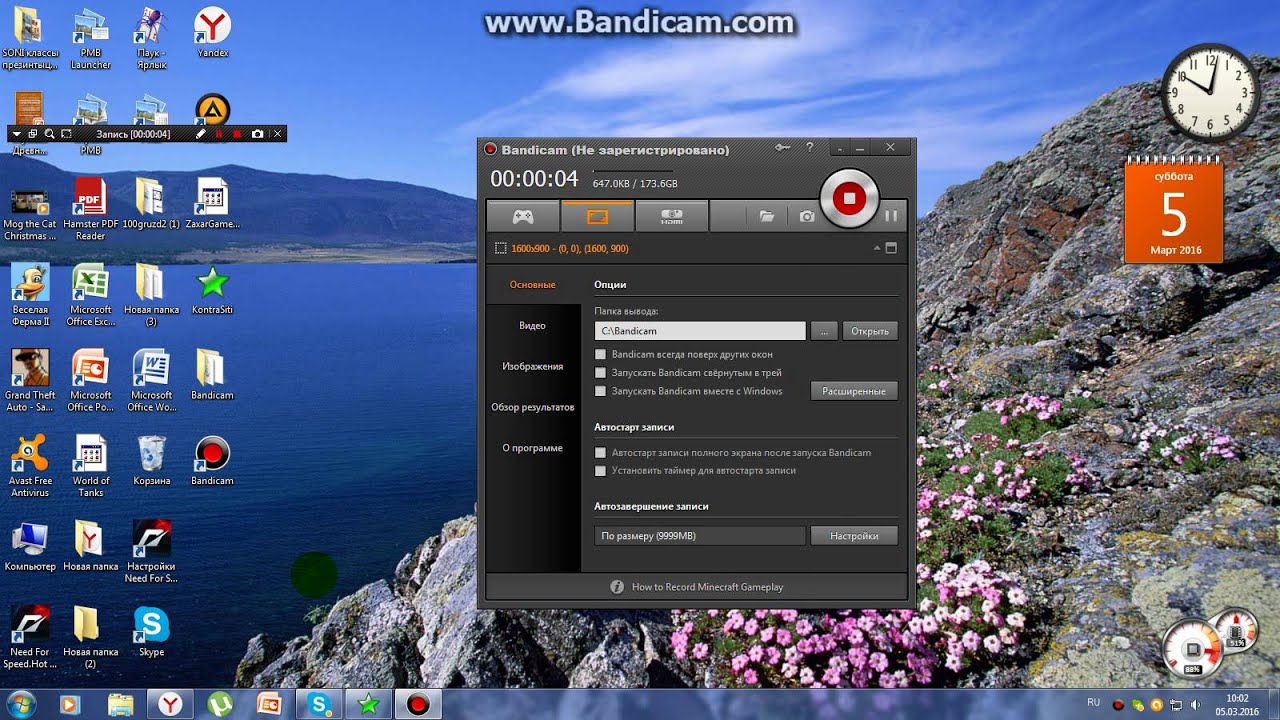Open World of Tanks desktop icon
The width and height of the screenshot is (1280, 720).
(x=90, y=466)
